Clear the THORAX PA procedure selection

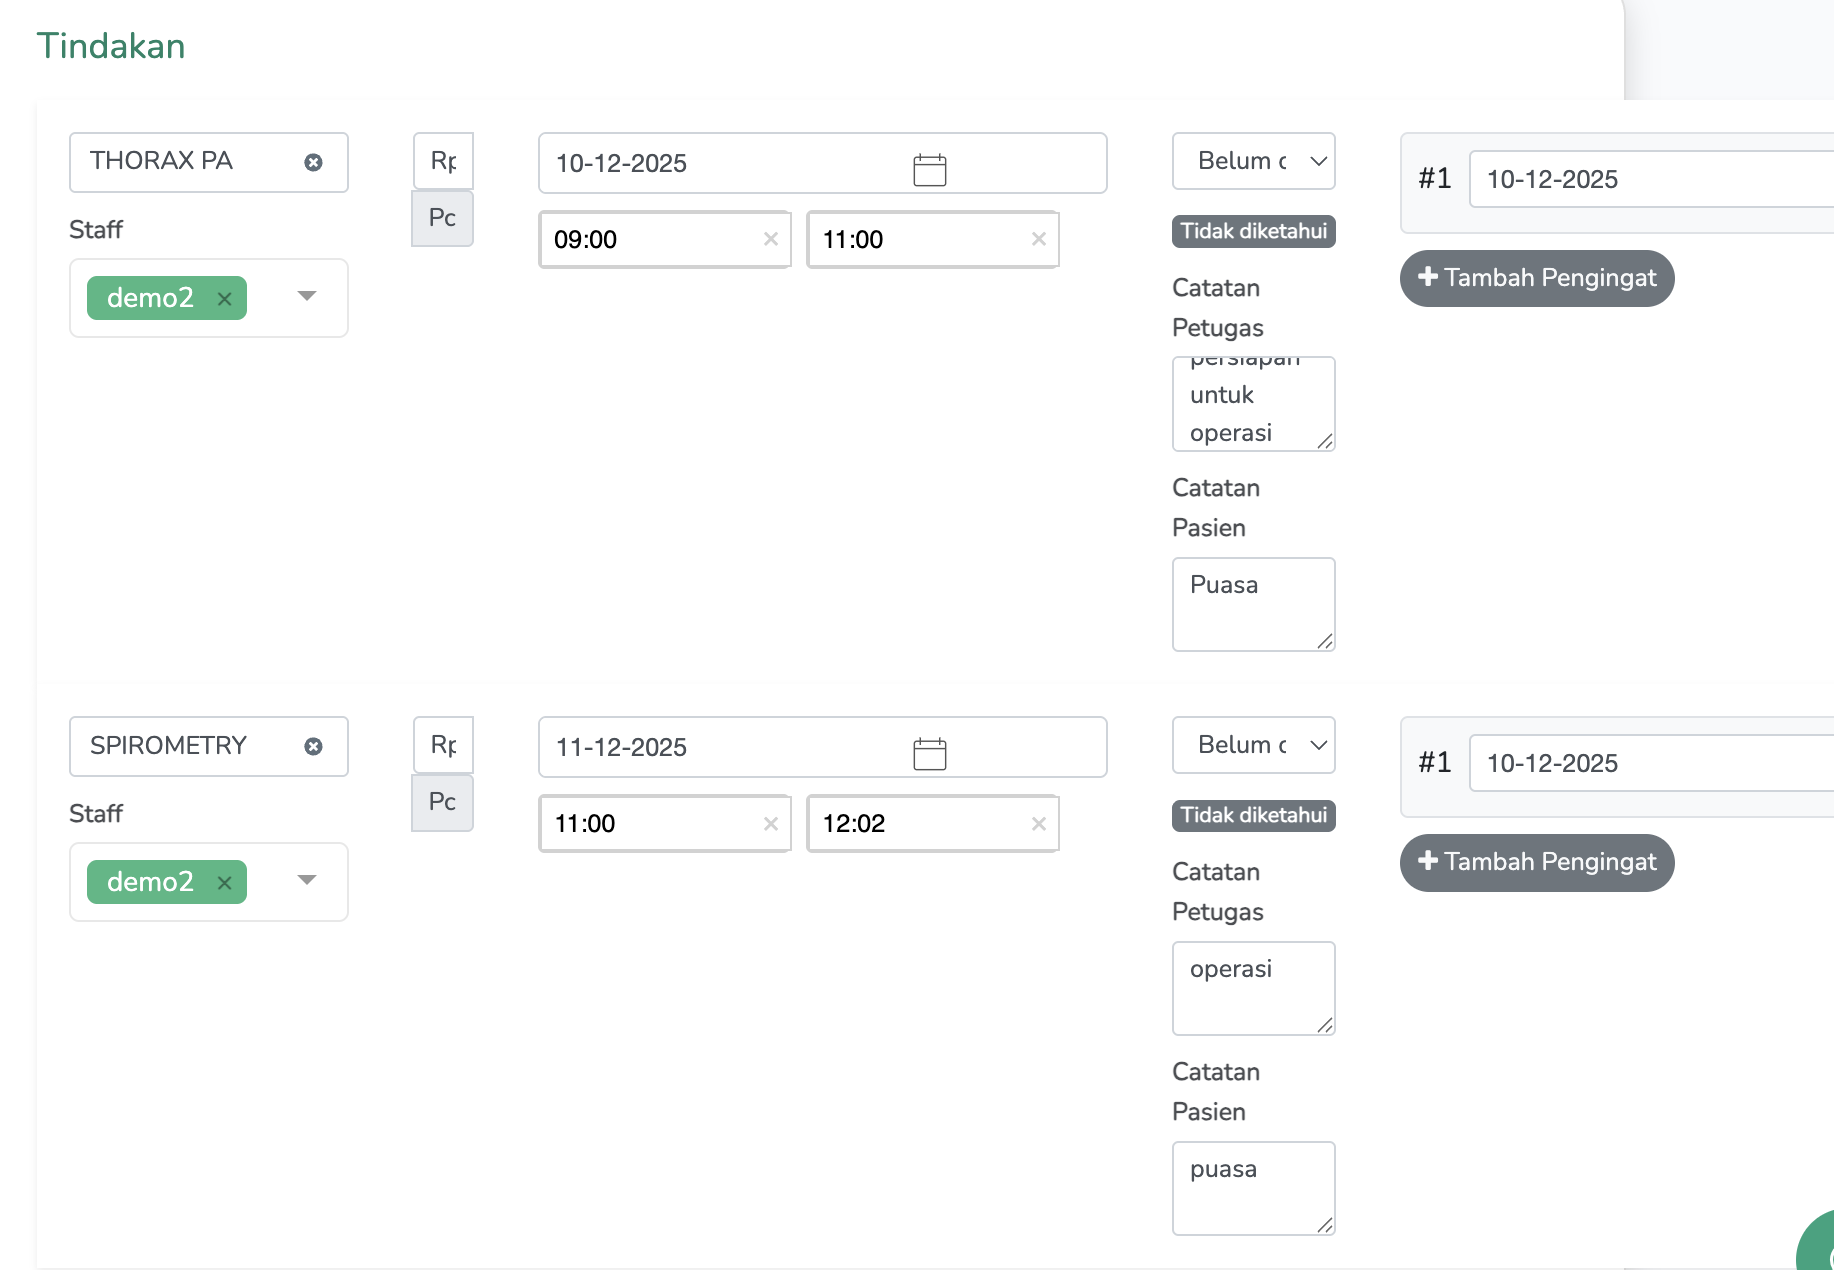[313, 162]
